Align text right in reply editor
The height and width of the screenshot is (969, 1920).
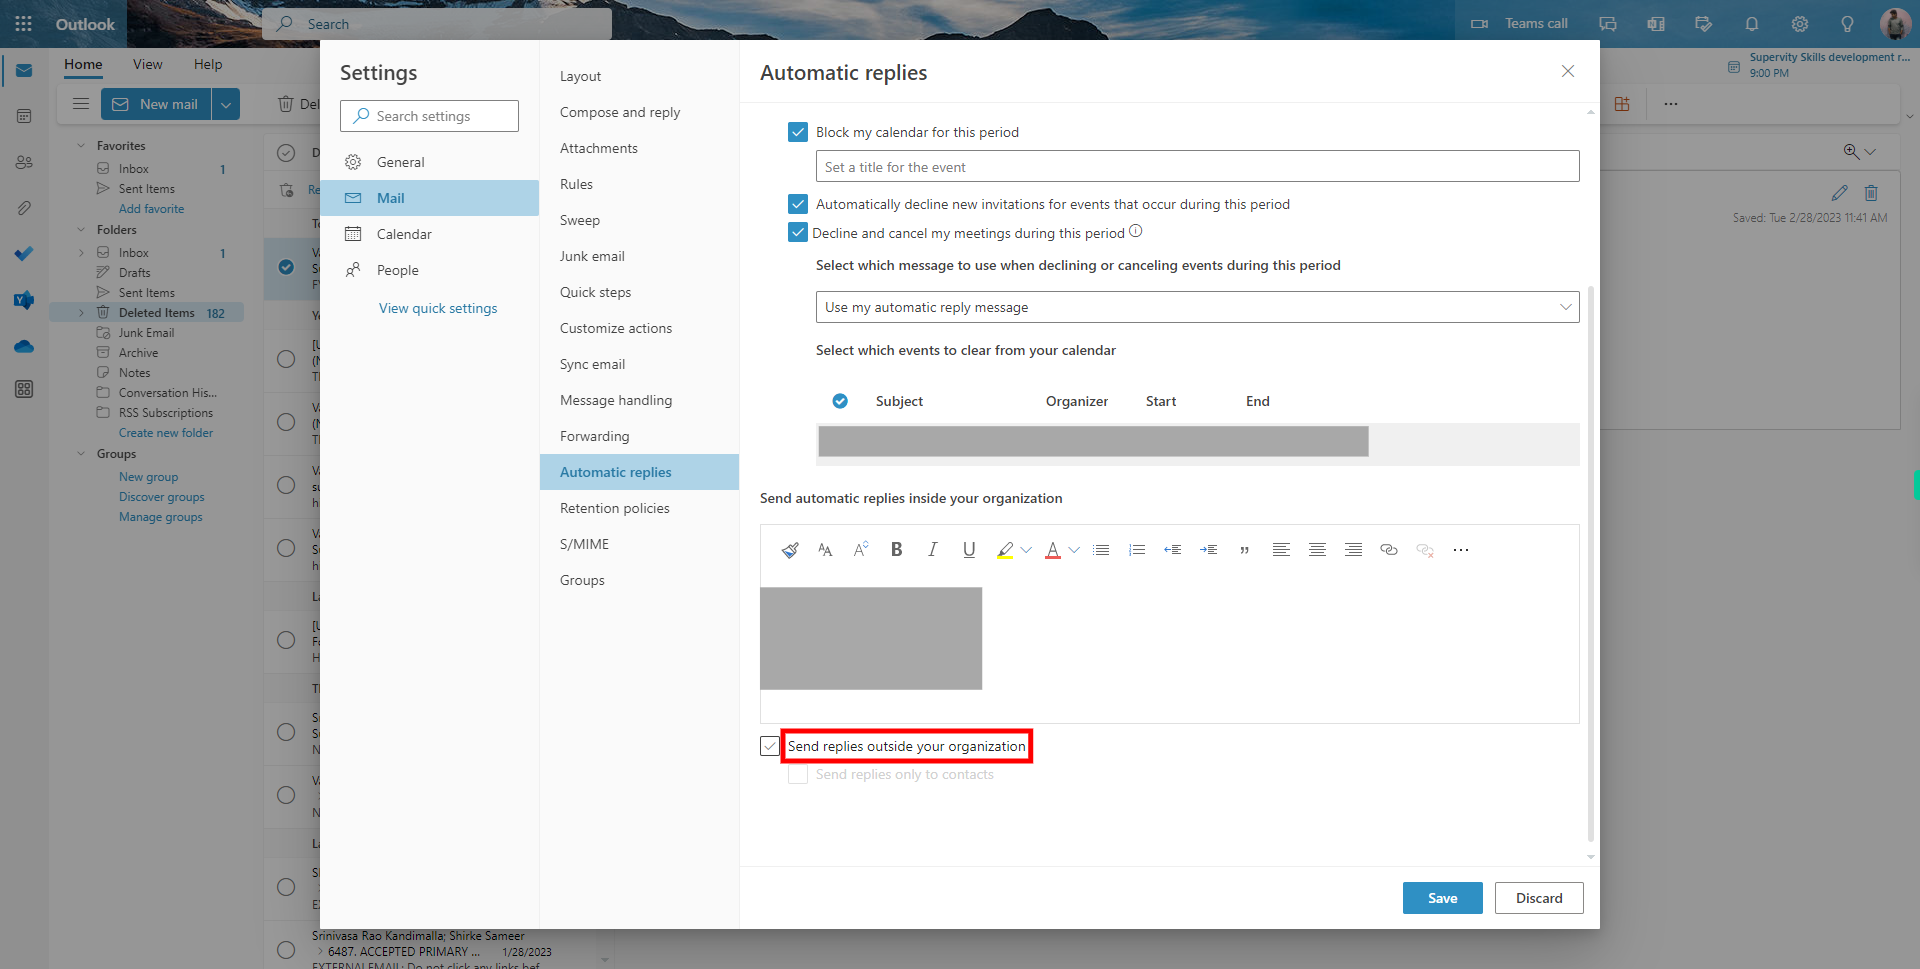(x=1353, y=550)
